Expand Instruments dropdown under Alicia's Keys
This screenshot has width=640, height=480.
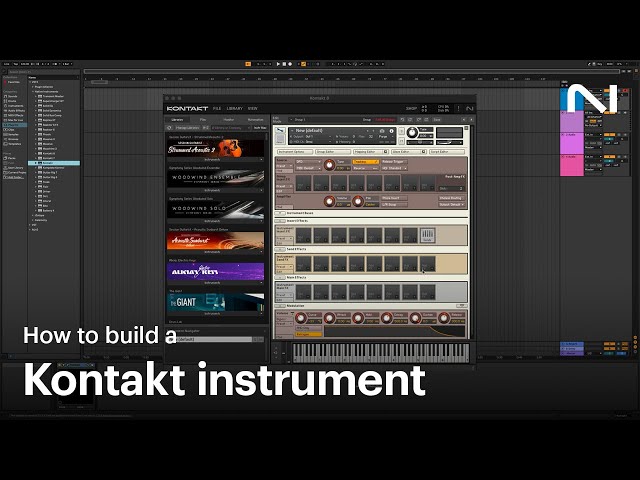(216, 282)
